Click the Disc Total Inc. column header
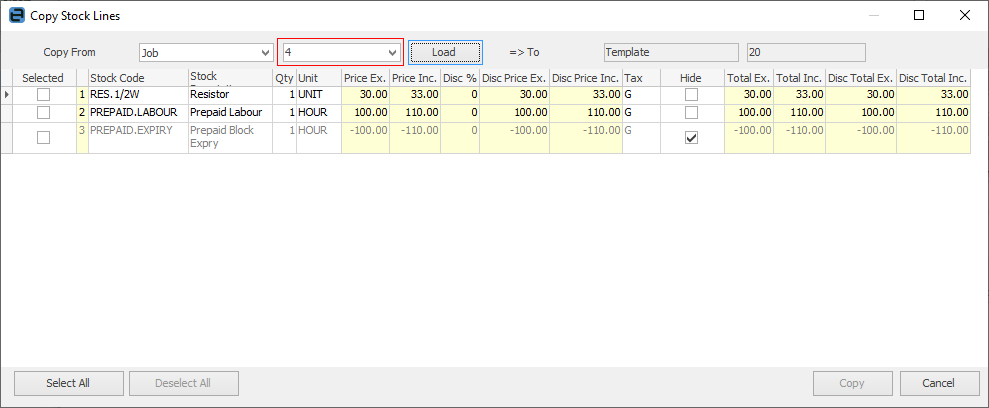Image resolution: width=989 pixels, height=408 pixels. pyautogui.click(x=933, y=78)
